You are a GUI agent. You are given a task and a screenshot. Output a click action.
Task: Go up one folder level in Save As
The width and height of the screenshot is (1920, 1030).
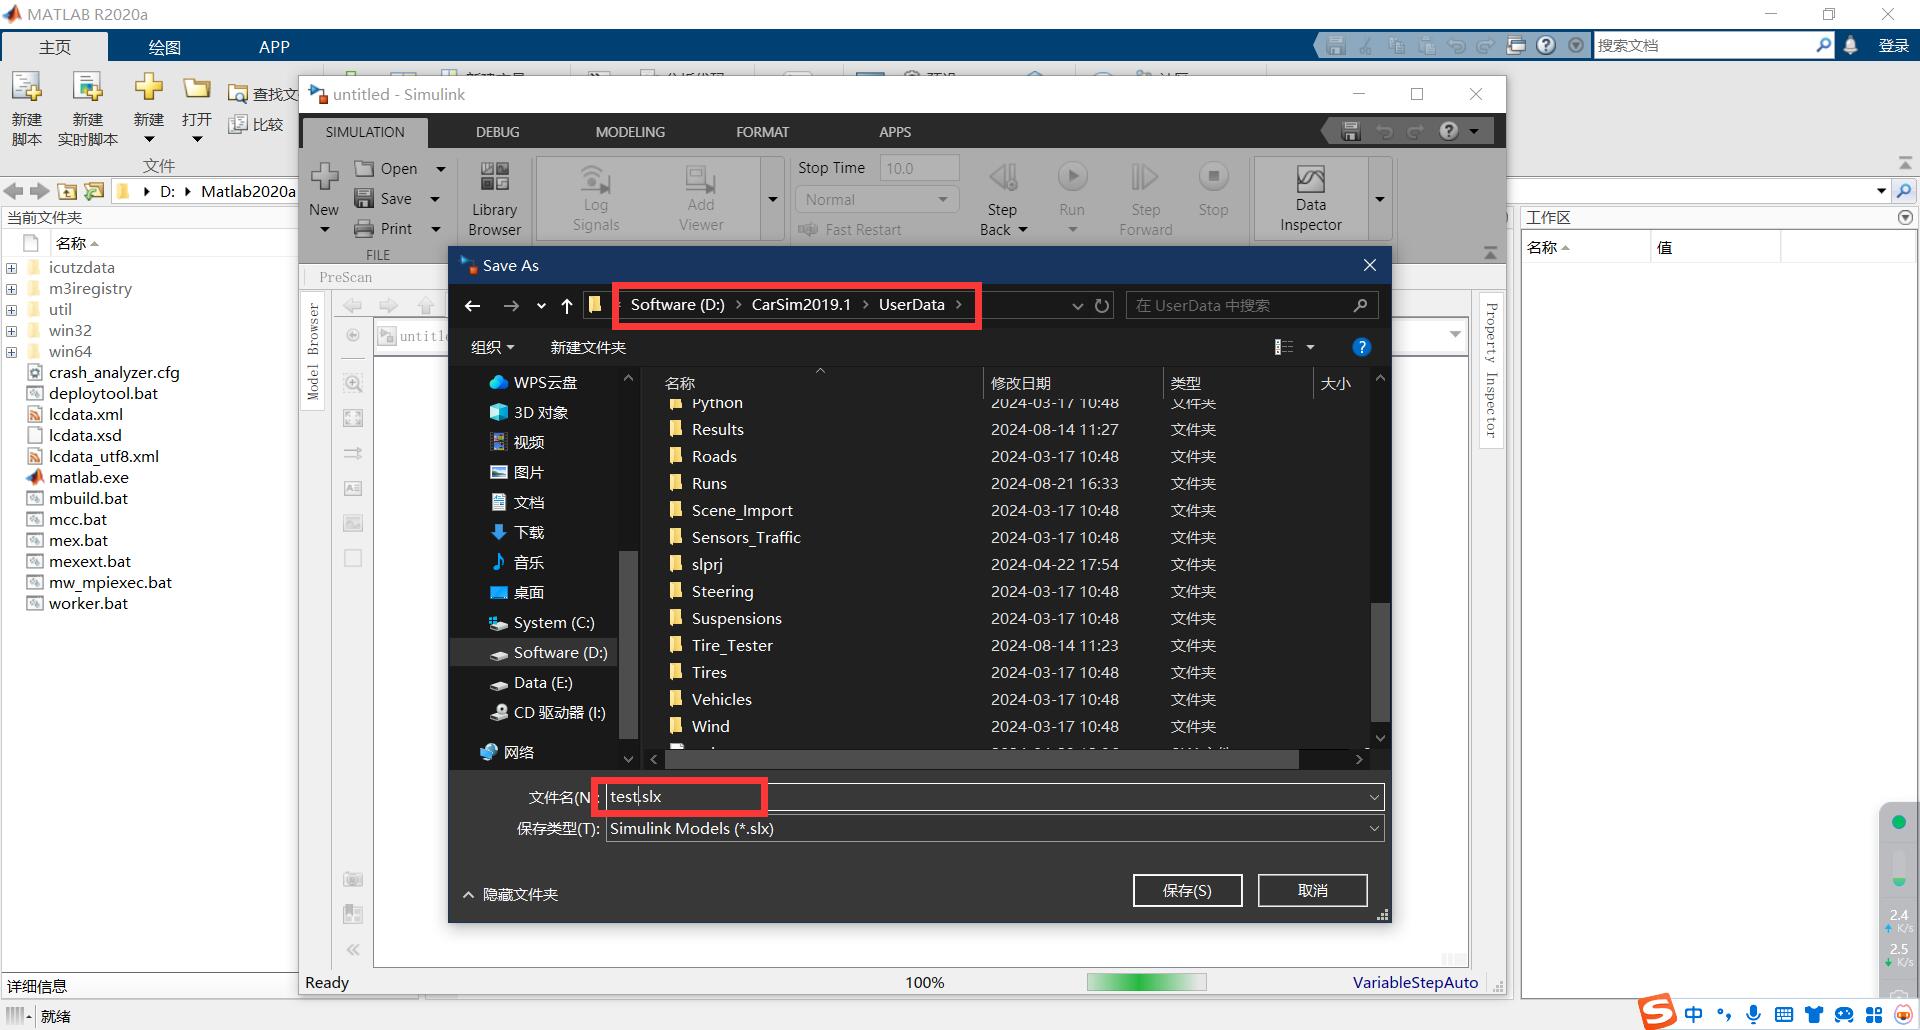point(567,306)
